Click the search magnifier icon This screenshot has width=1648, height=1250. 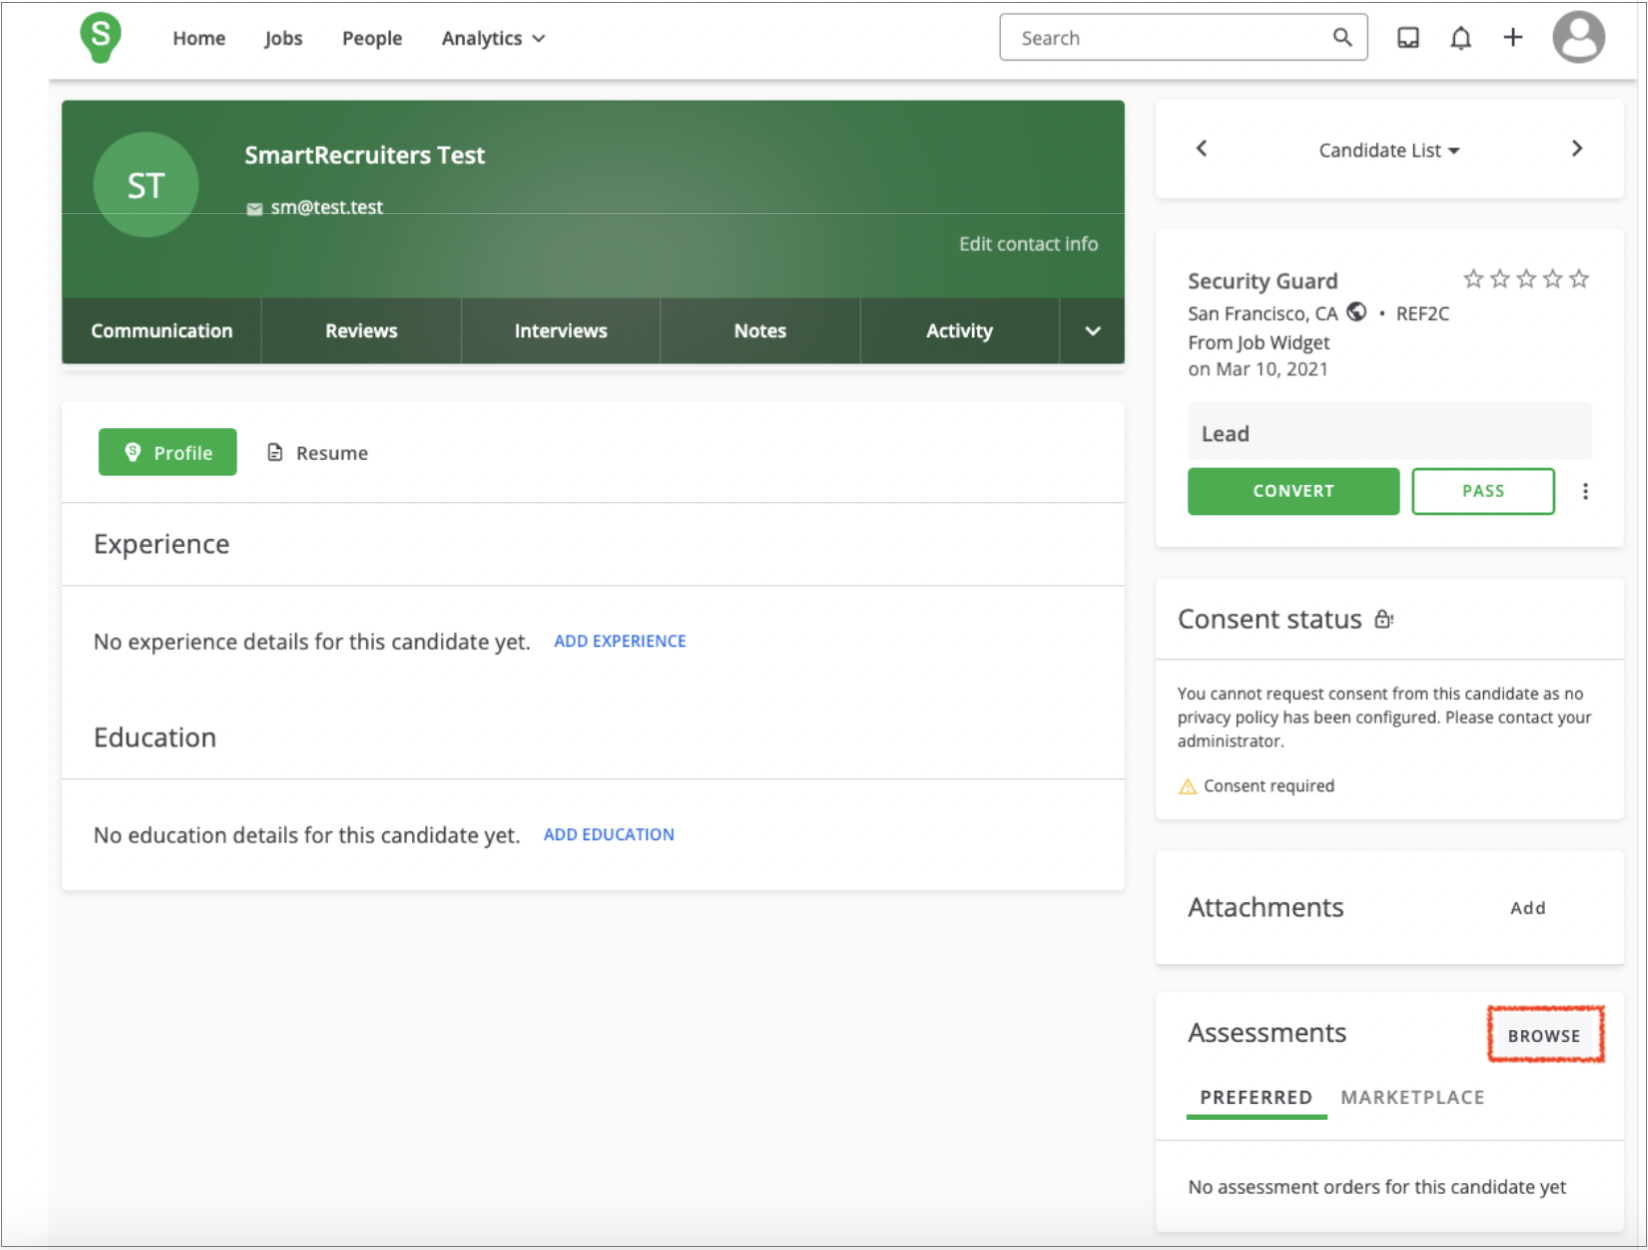(1342, 37)
